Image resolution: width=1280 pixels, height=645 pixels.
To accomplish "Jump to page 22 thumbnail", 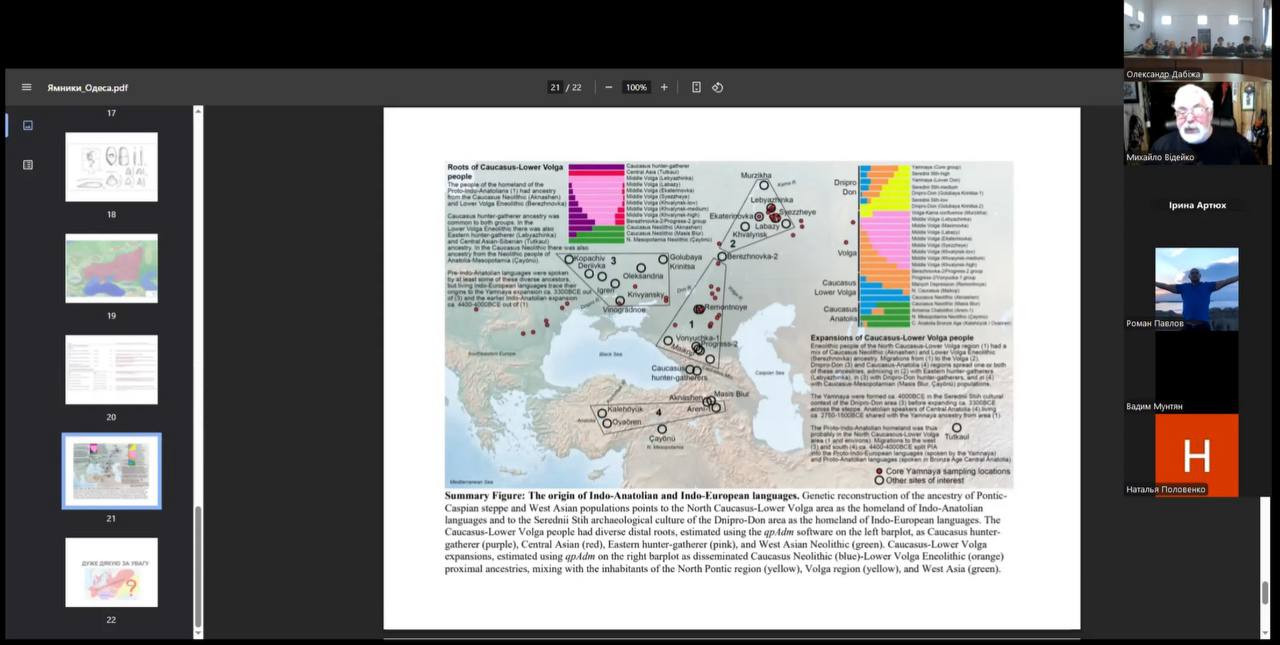I will pyautogui.click(x=111, y=572).
